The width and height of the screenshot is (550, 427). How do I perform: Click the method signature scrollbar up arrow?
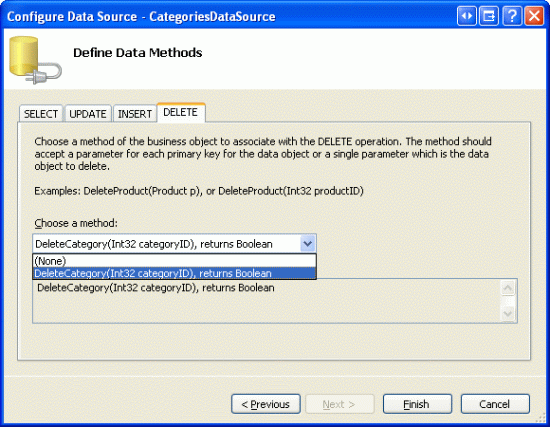pyautogui.click(x=508, y=288)
